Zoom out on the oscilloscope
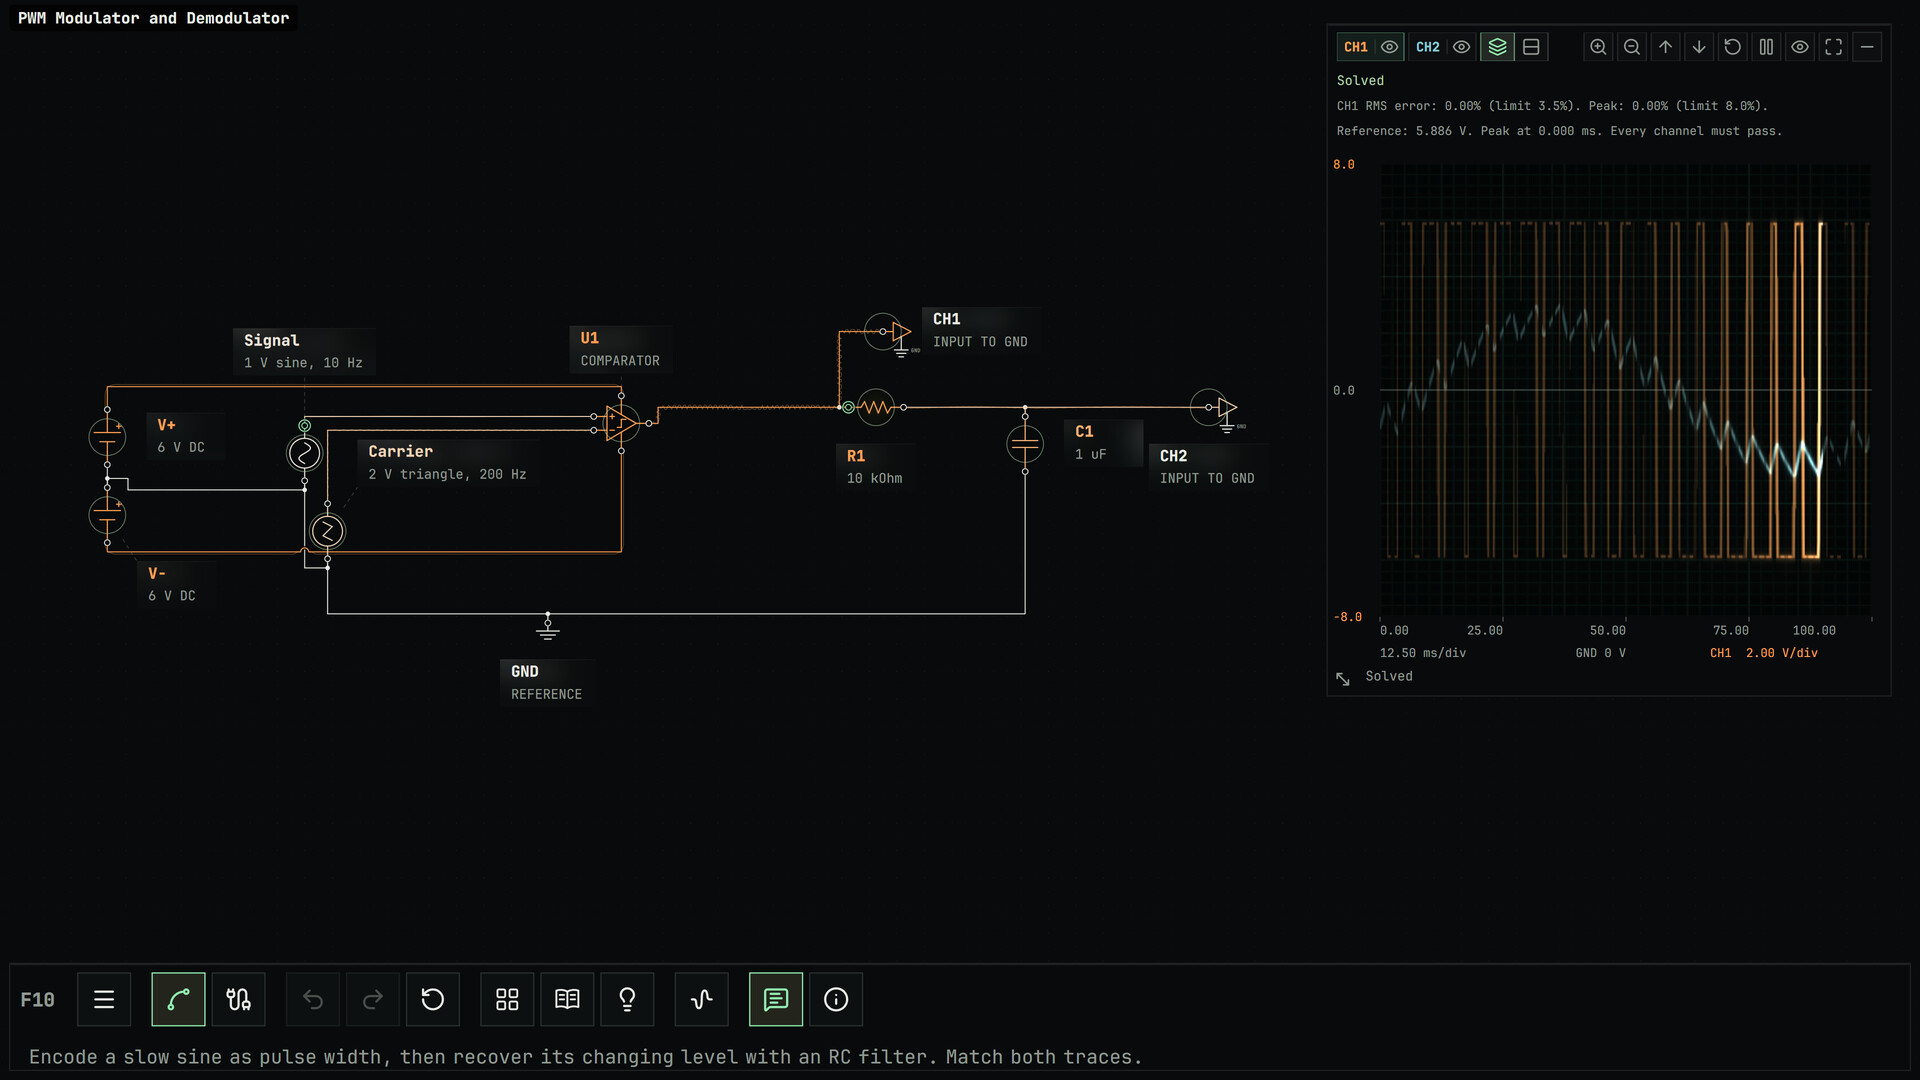 click(x=1632, y=47)
